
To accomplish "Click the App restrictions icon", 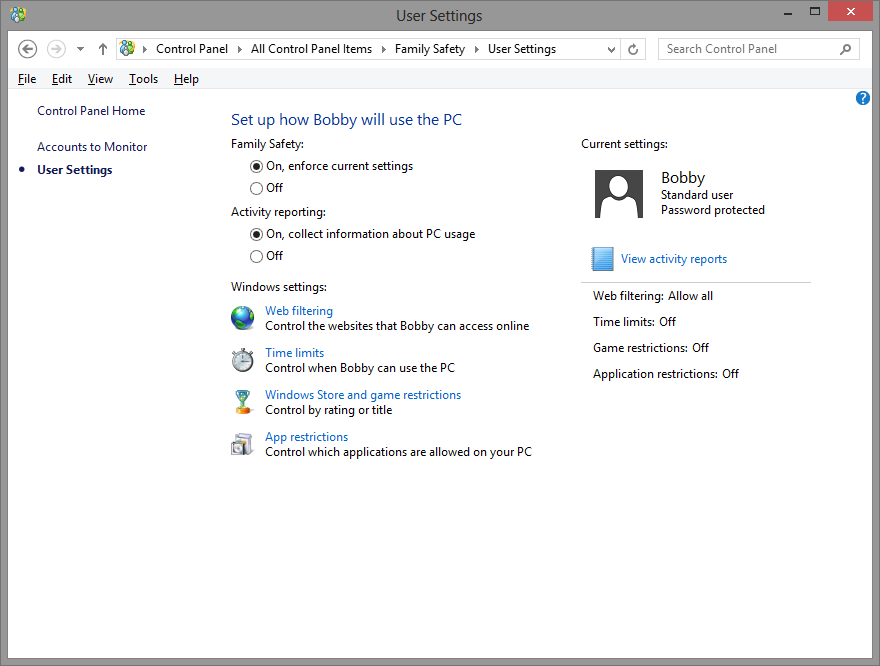I will [x=242, y=444].
